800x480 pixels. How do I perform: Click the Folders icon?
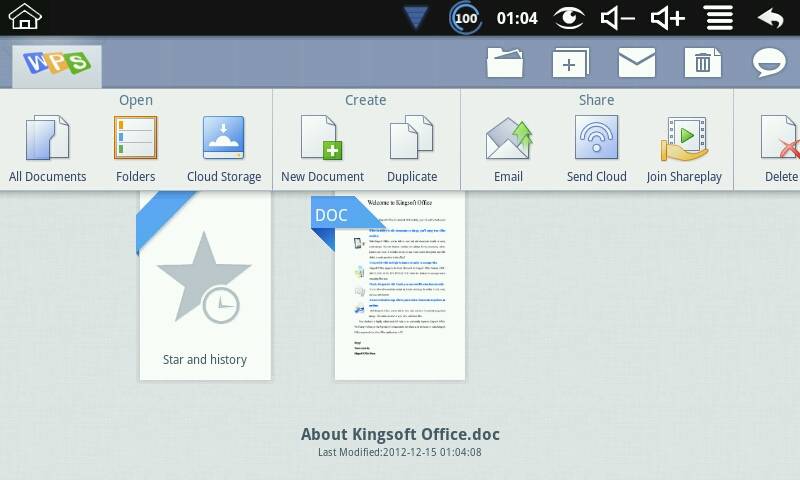pos(135,149)
